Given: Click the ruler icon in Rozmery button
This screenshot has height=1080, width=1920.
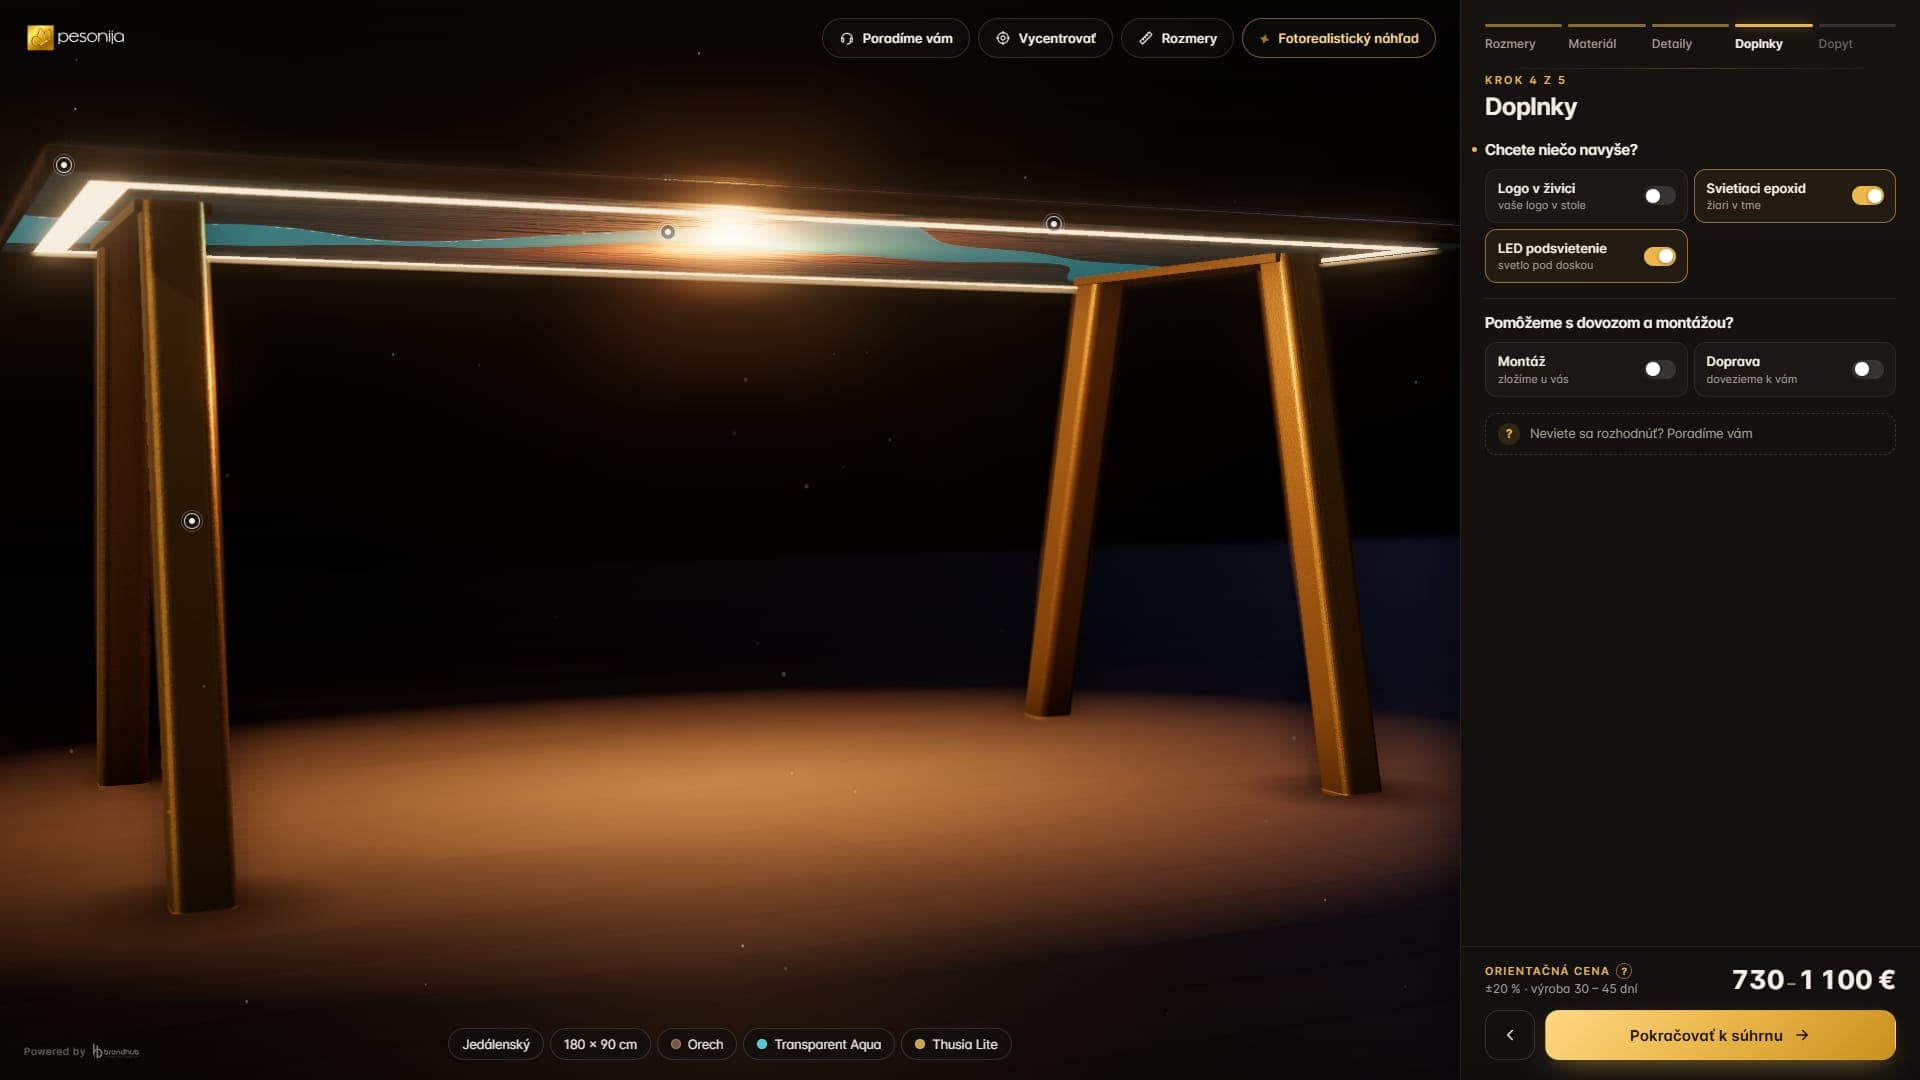Looking at the screenshot, I should 1146,38.
